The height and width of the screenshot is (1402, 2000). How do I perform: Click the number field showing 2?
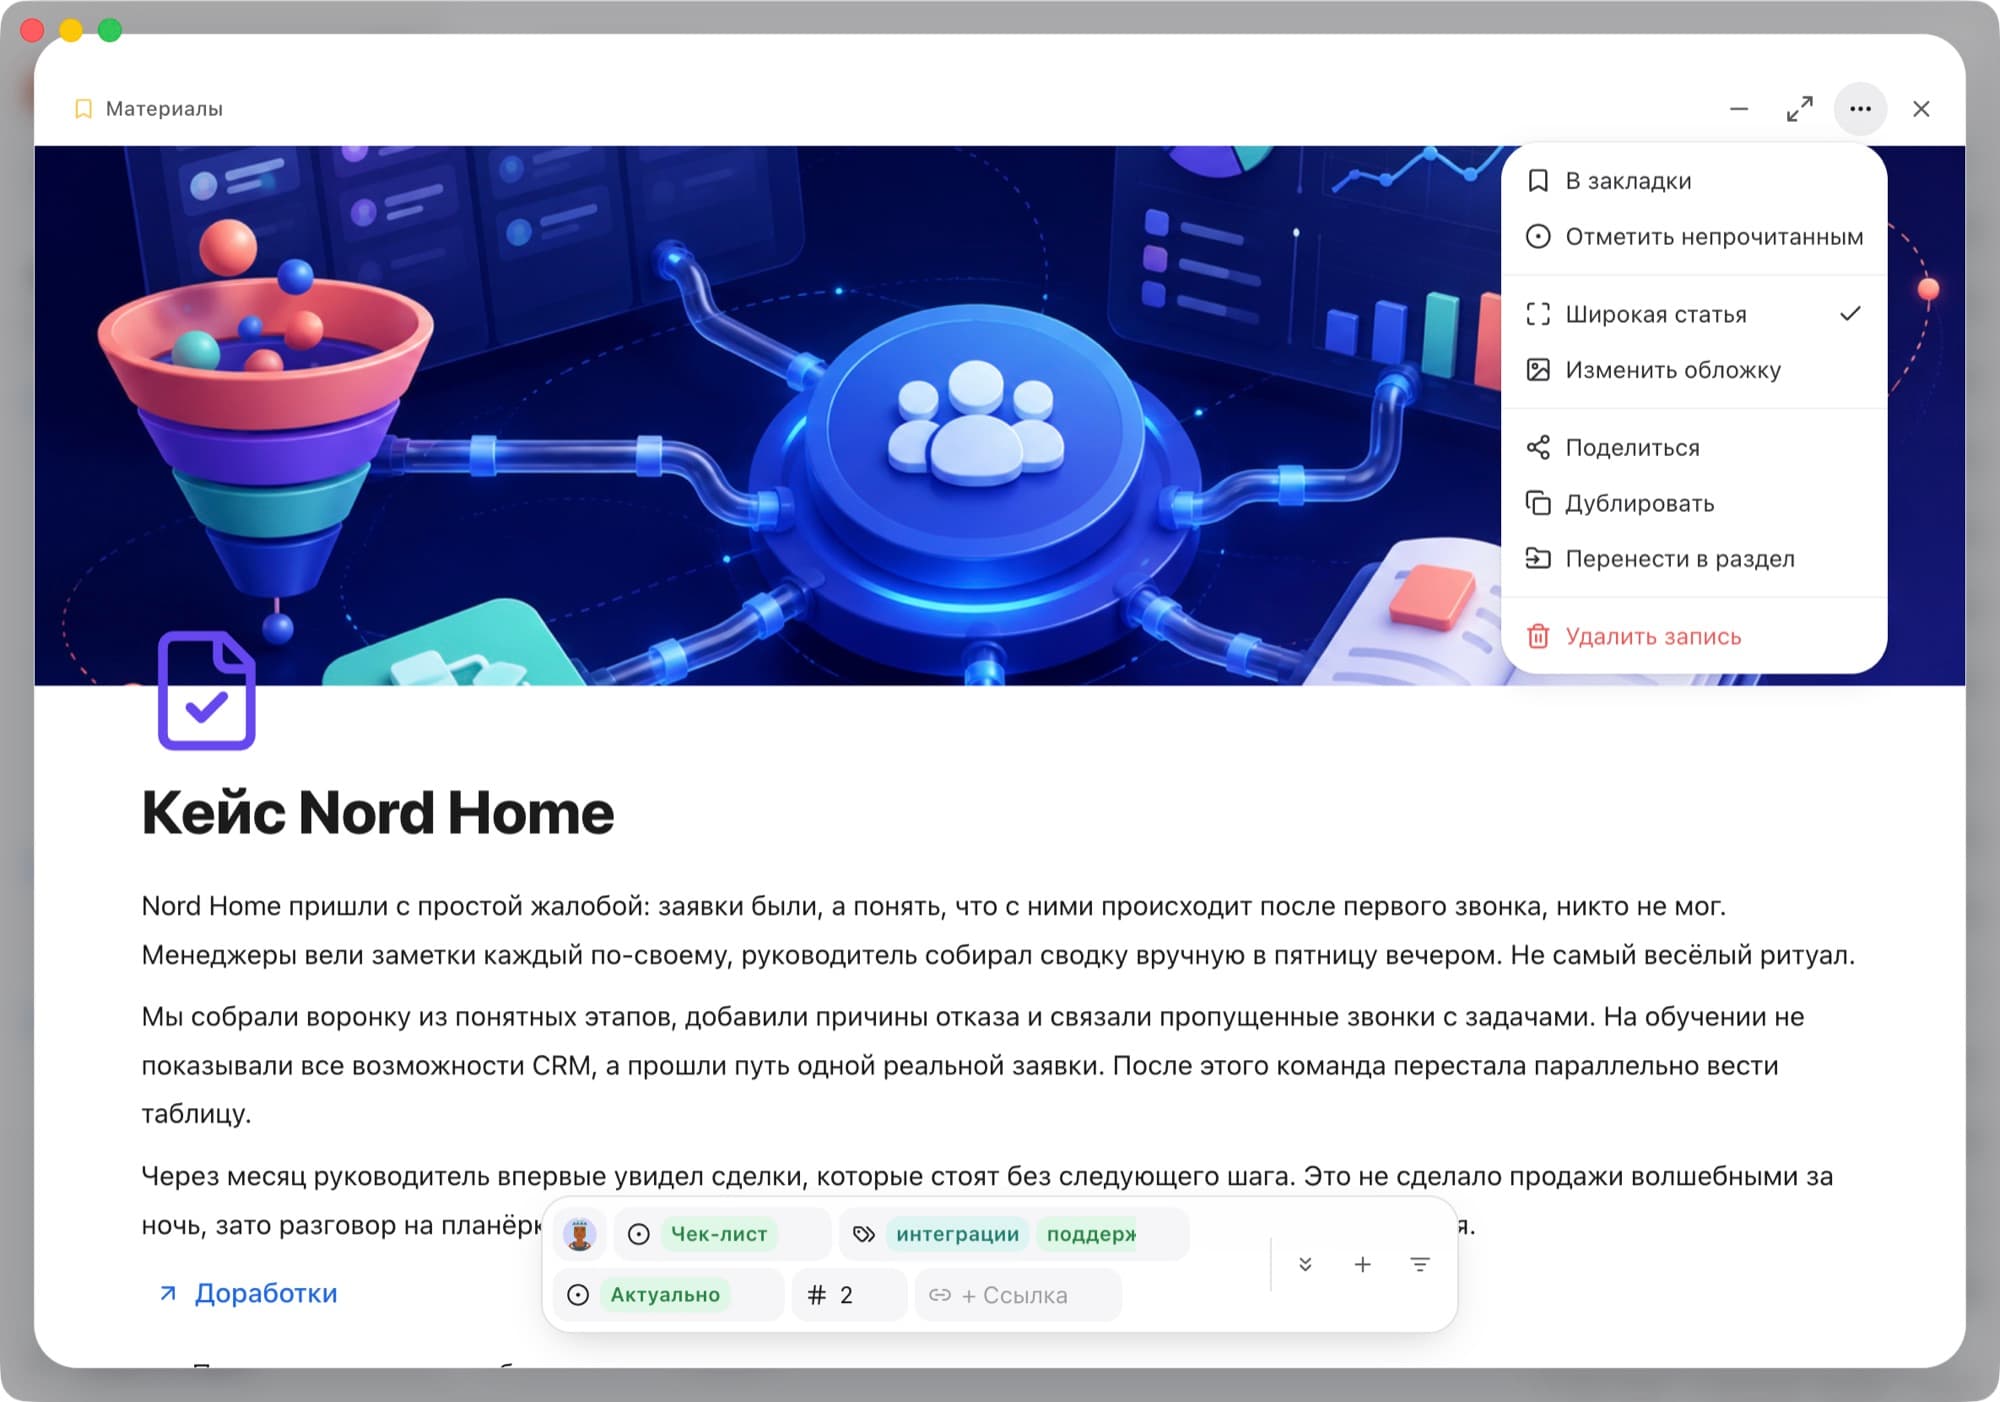[x=849, y=1295]
